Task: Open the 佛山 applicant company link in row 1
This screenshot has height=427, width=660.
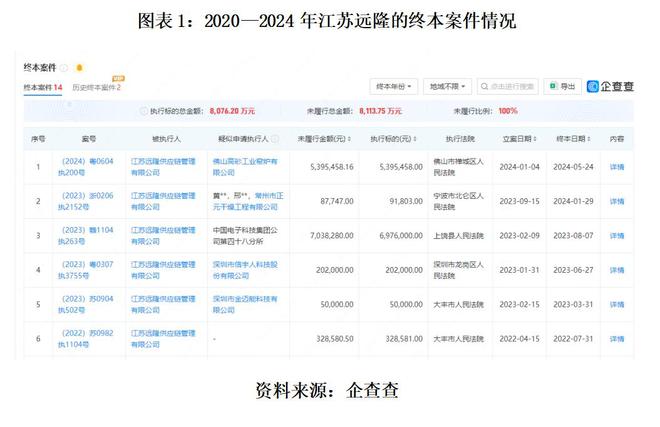Action: (245, 167)
